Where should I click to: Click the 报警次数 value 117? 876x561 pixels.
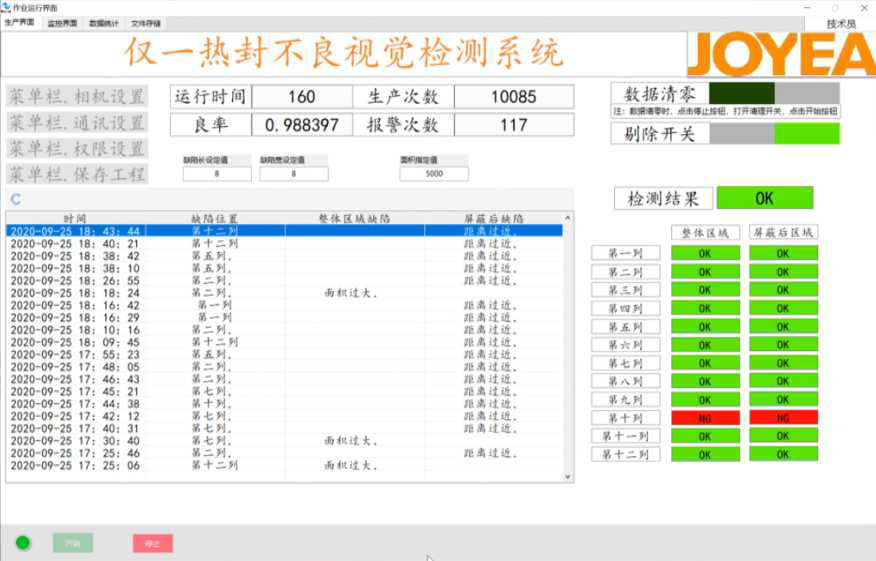[x=514, y=125]
